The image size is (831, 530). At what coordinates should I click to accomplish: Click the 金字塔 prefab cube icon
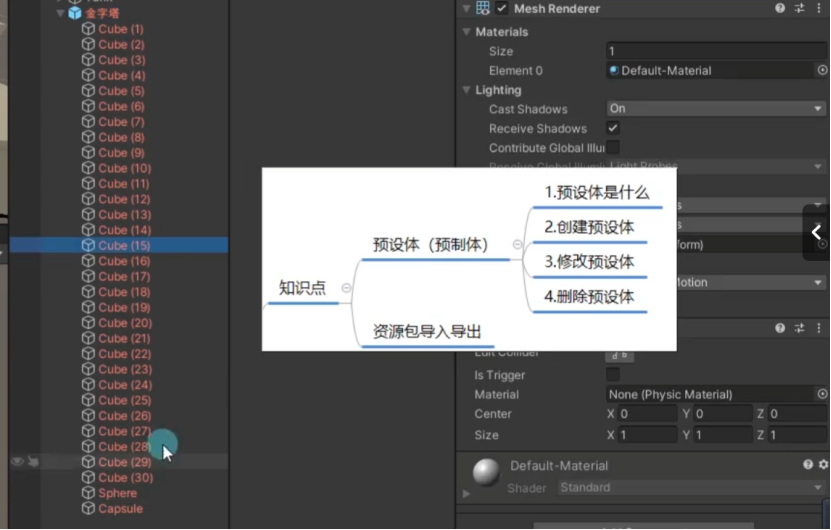coord(75,13)
